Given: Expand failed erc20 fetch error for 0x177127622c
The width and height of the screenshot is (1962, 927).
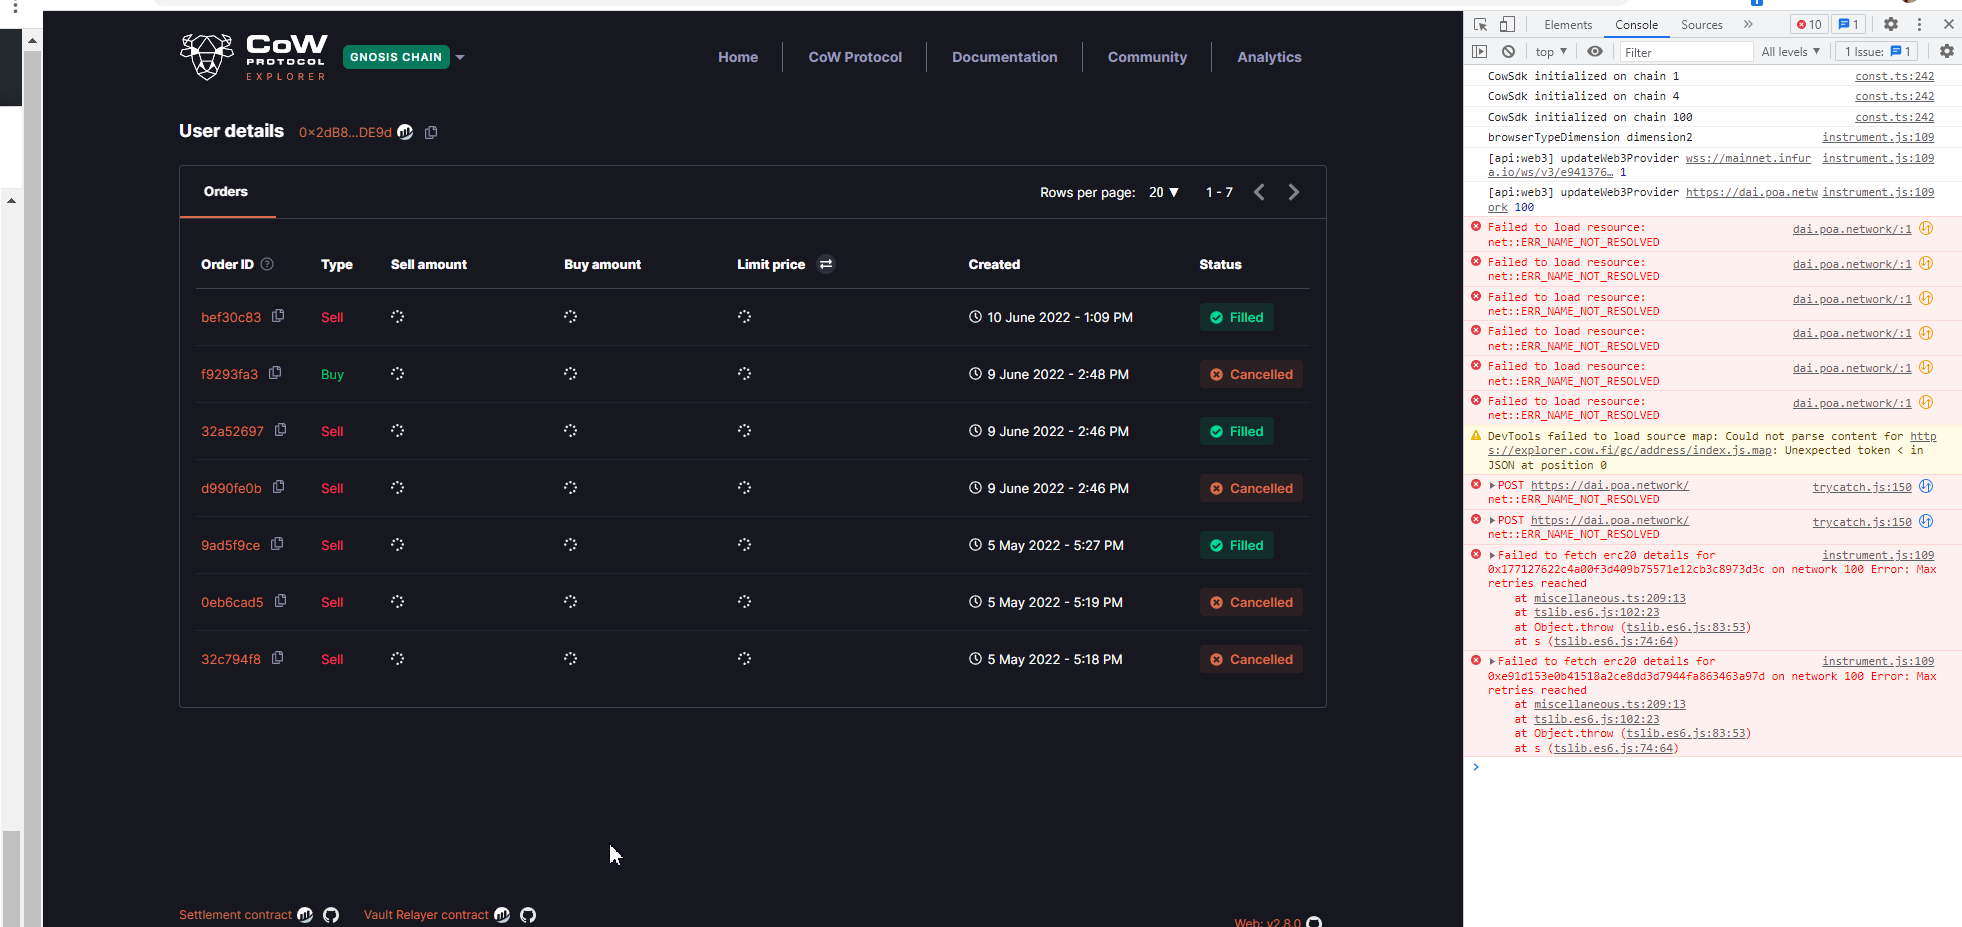Looking at the screenshot, I should (x=1493, y=556).
